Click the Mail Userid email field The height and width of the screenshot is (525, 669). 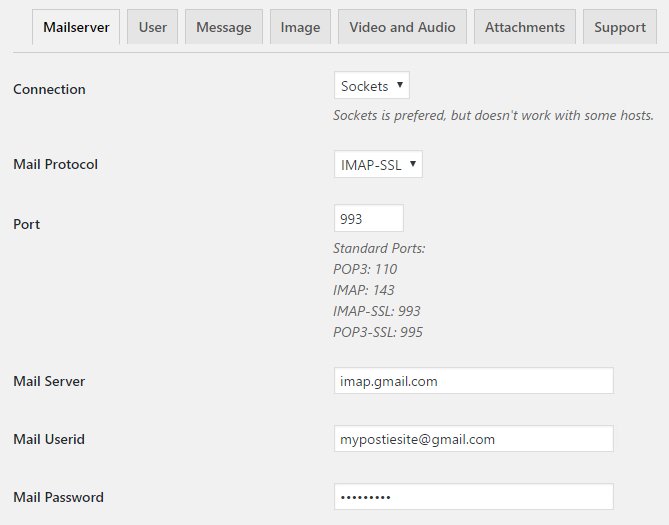click(474, 439)
